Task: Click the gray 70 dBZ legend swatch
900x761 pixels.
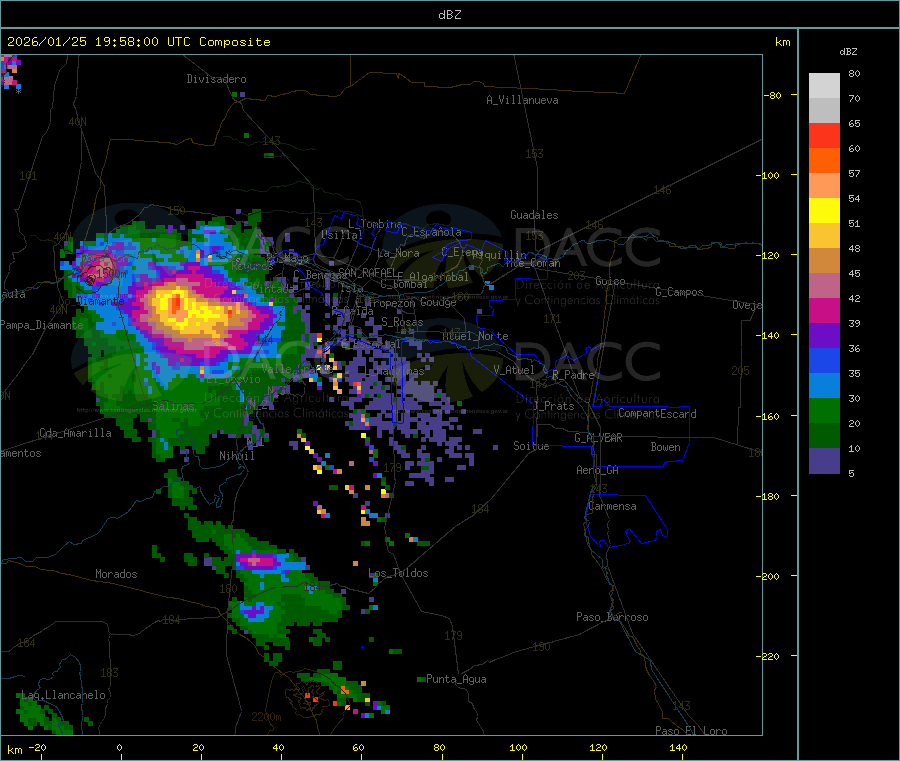Action: click(x=824, y=111)
